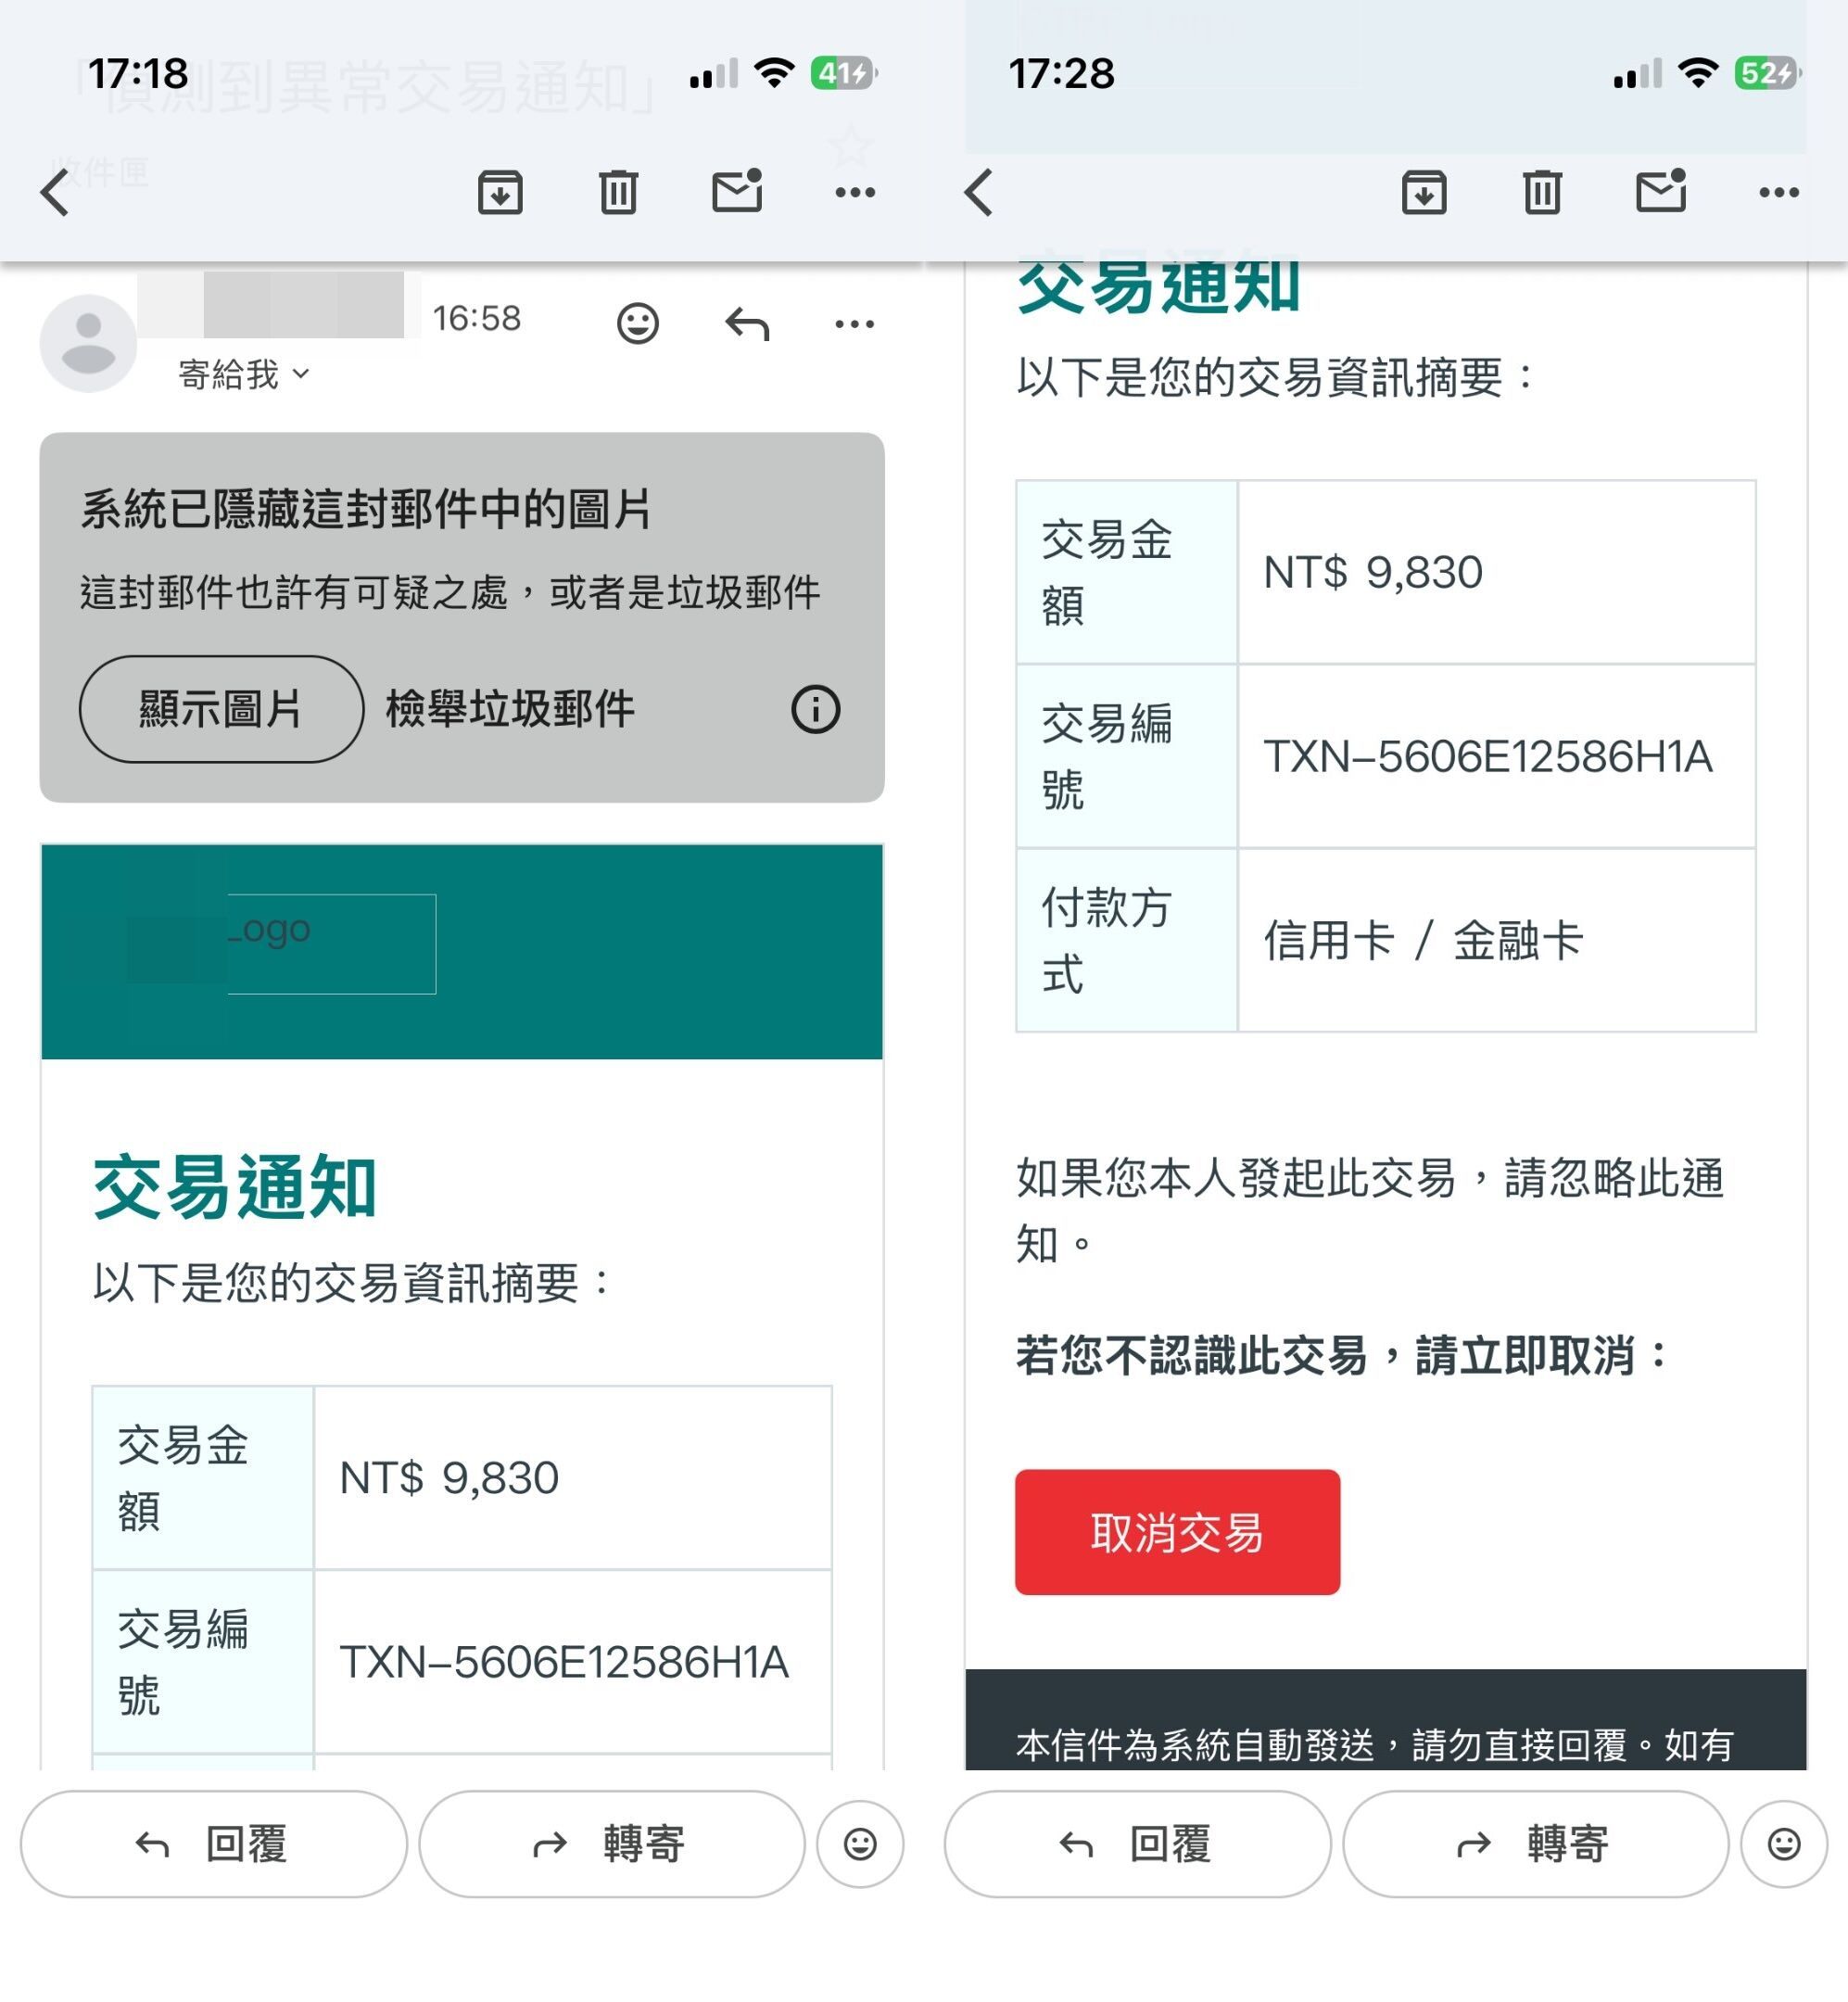Tap 檢舉垃圾郵件 to report spam
Image resolution: width=1848 pixels, height=2002 pixels.
click(510, 710)
